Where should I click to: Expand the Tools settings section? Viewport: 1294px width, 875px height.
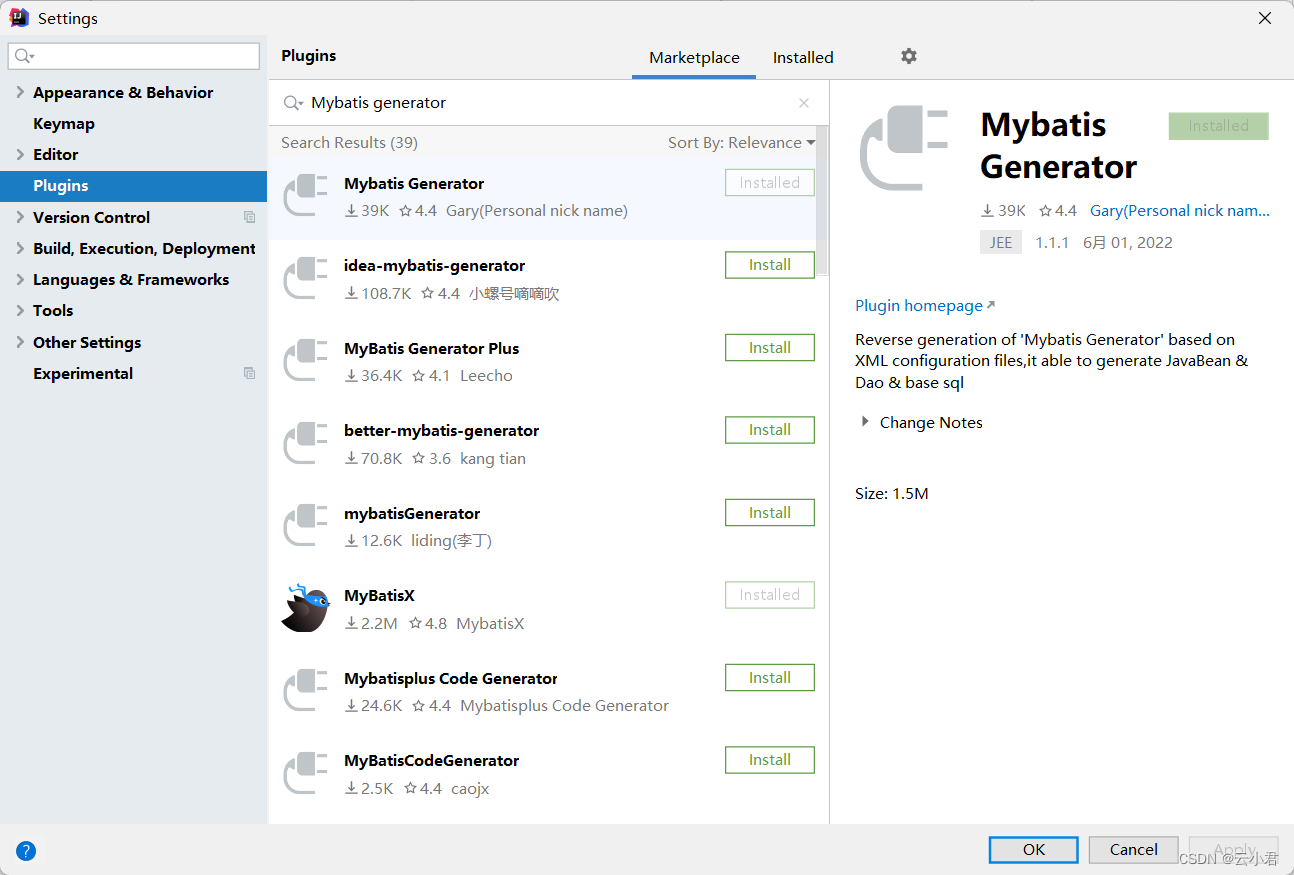pos(21,310)
